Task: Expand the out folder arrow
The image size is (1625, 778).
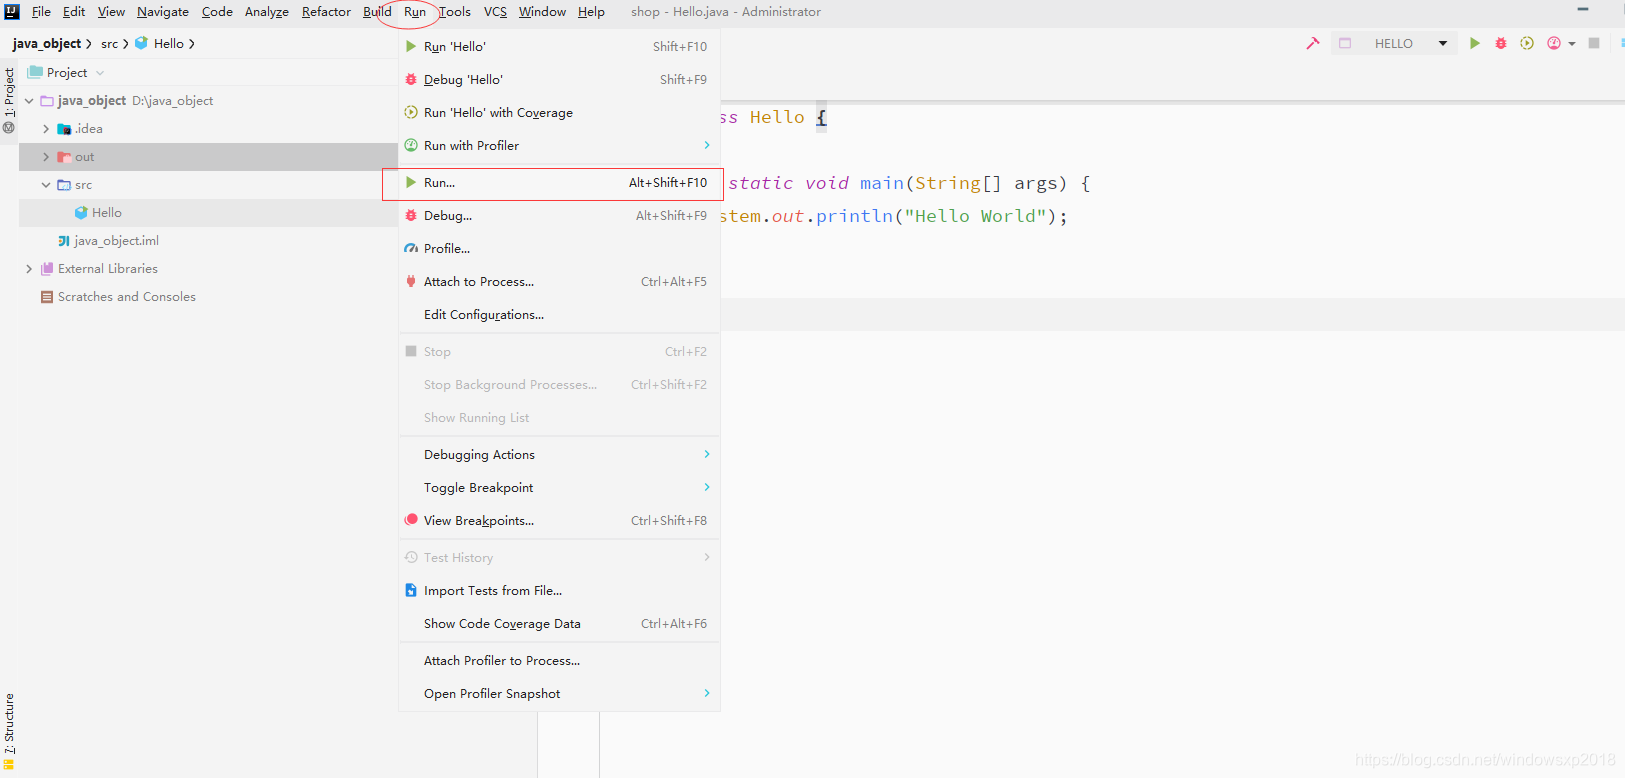Action: (46, 157)
